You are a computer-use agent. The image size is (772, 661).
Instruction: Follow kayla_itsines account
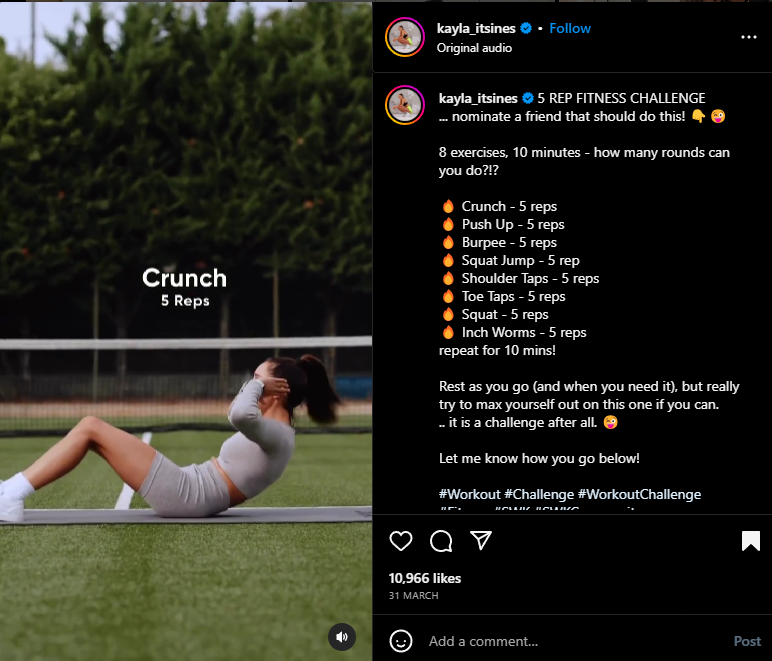pos(570,29)
